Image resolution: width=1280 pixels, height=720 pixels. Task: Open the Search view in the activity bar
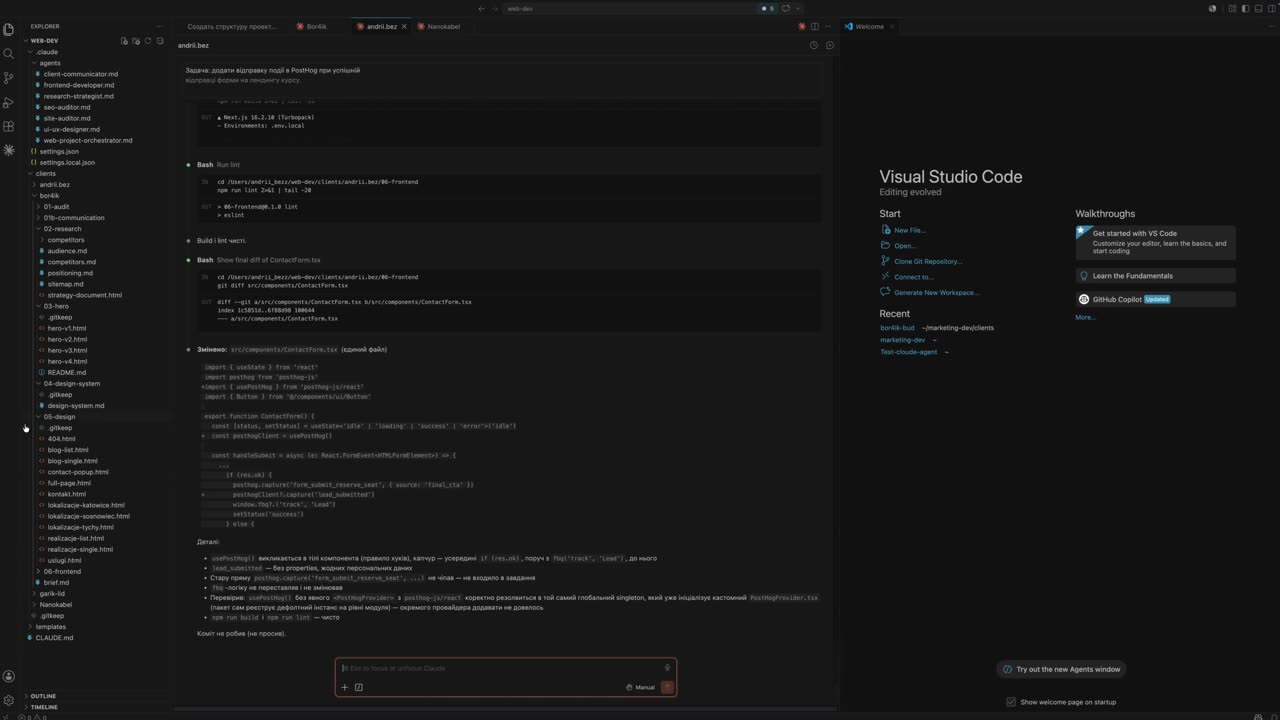tap(9, 53)
